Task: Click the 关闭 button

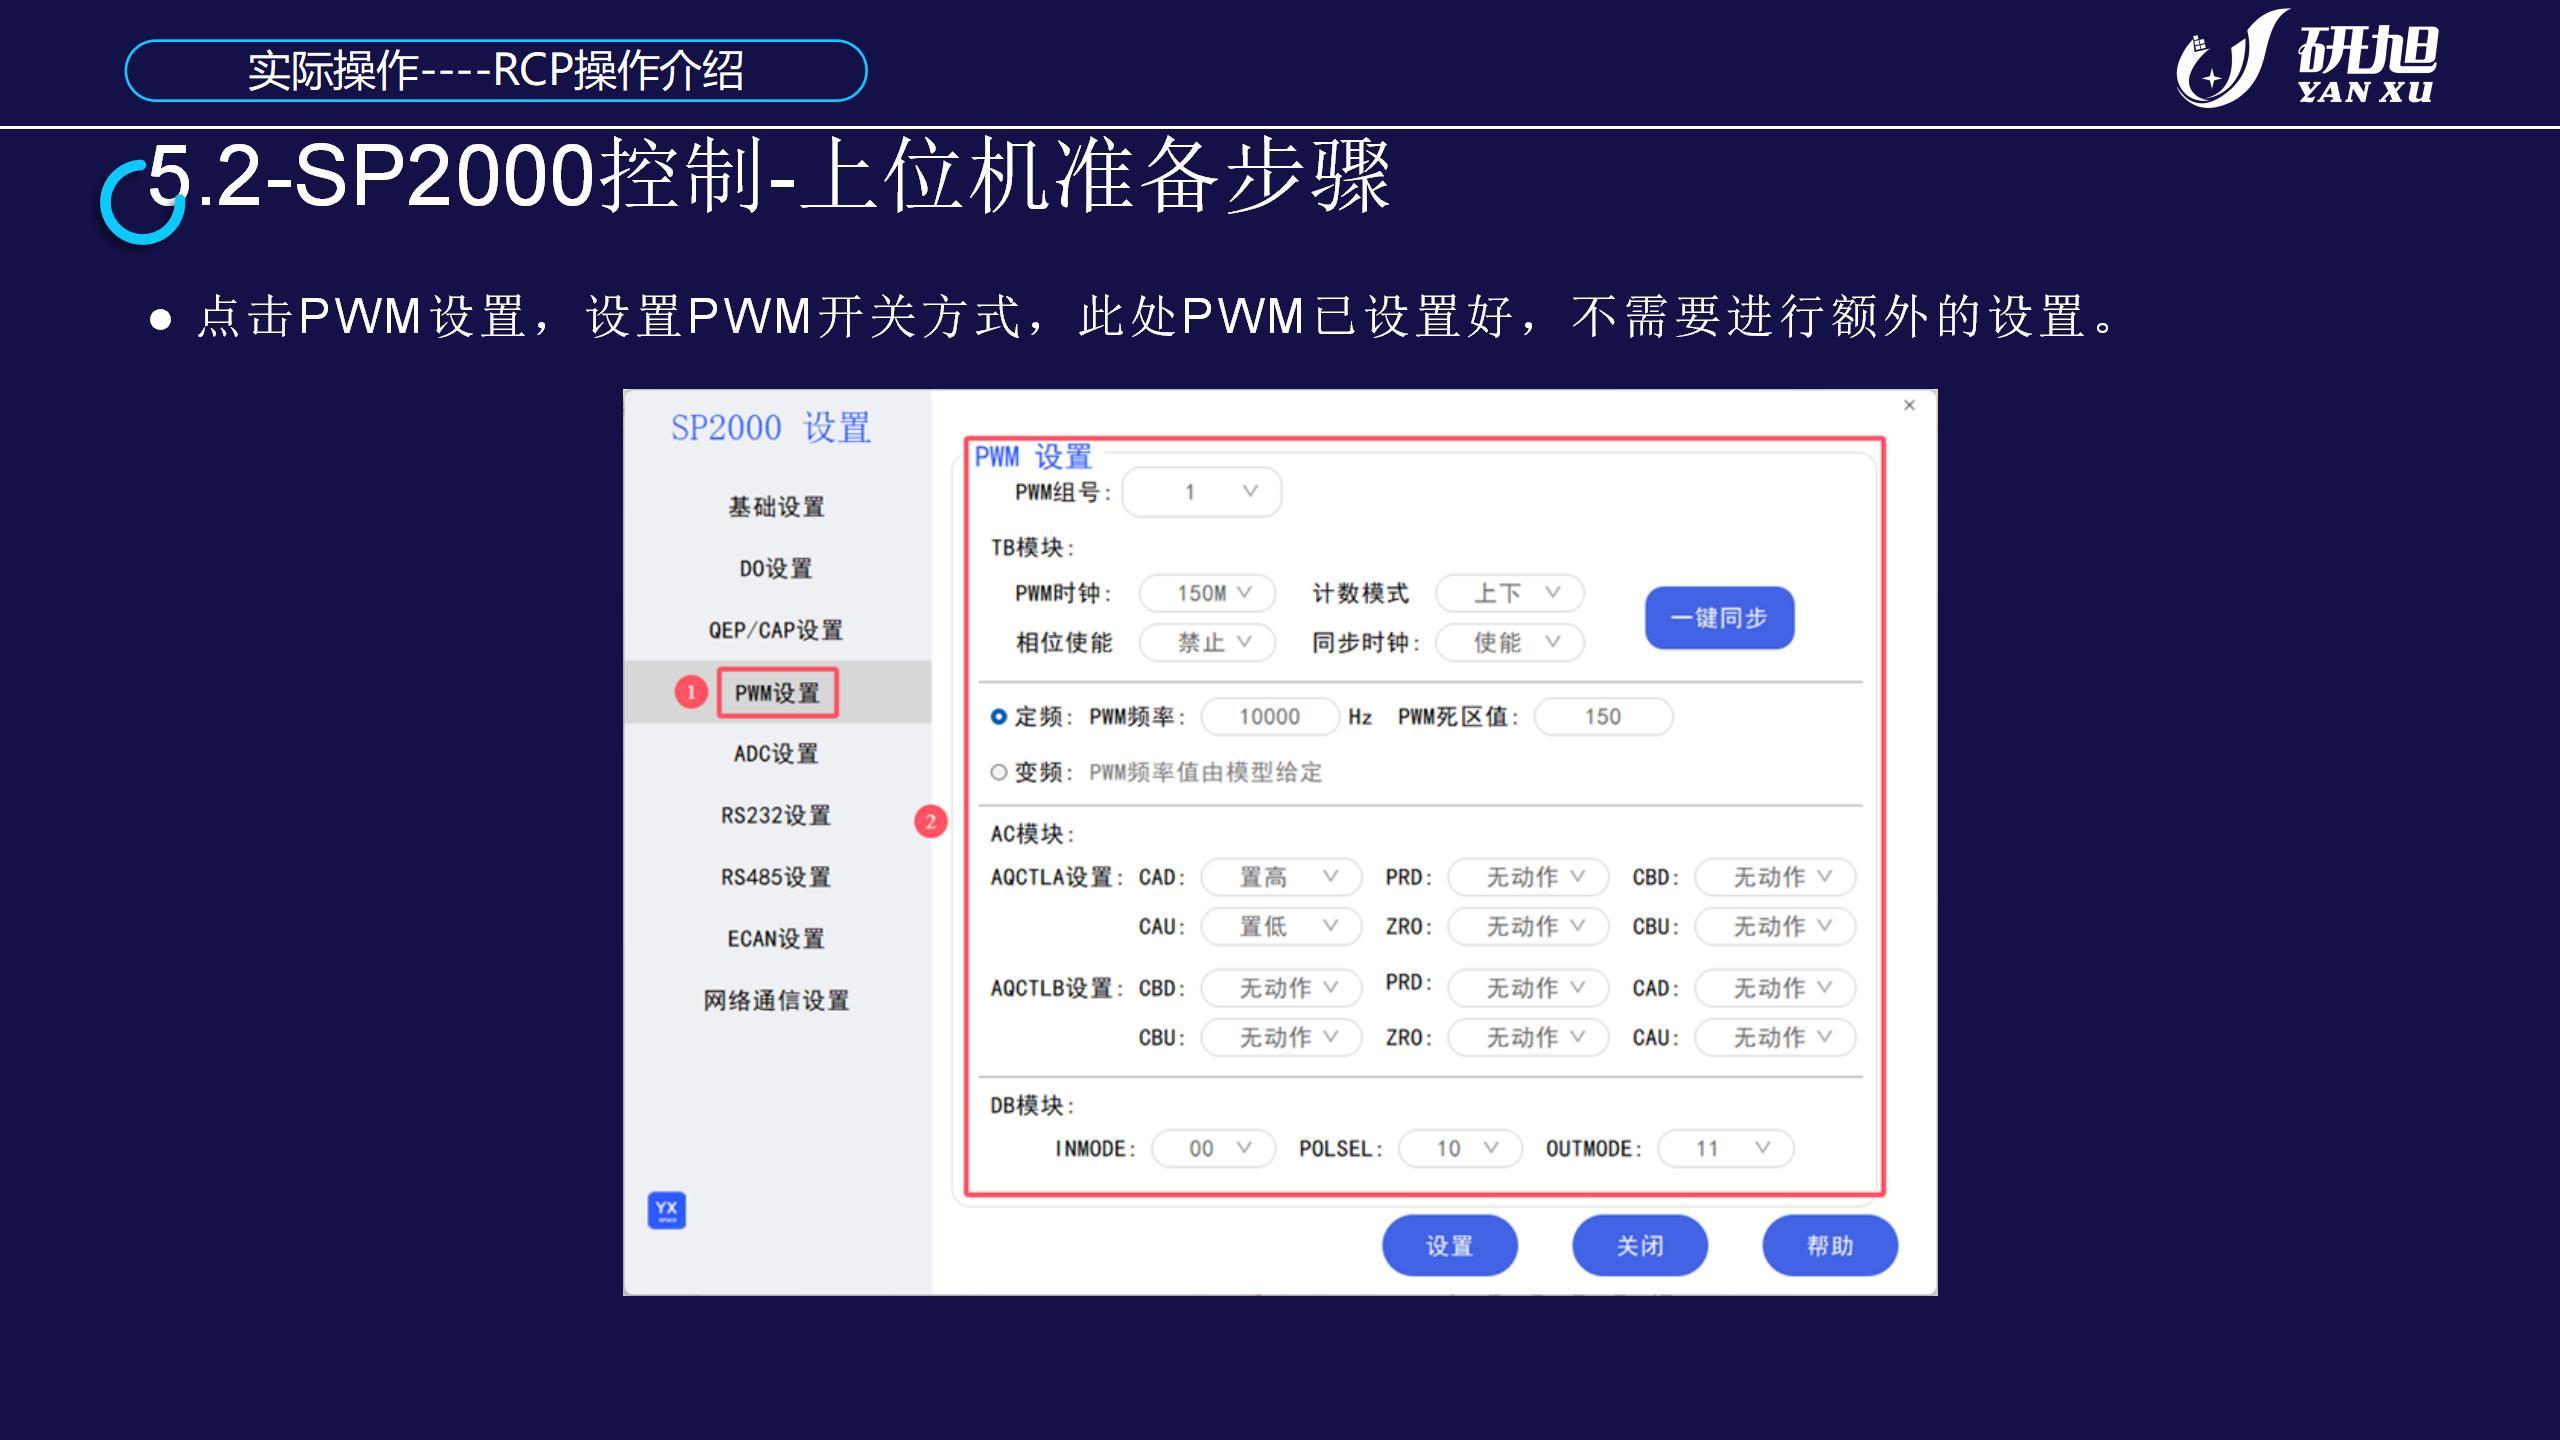Action: 1640,1246
